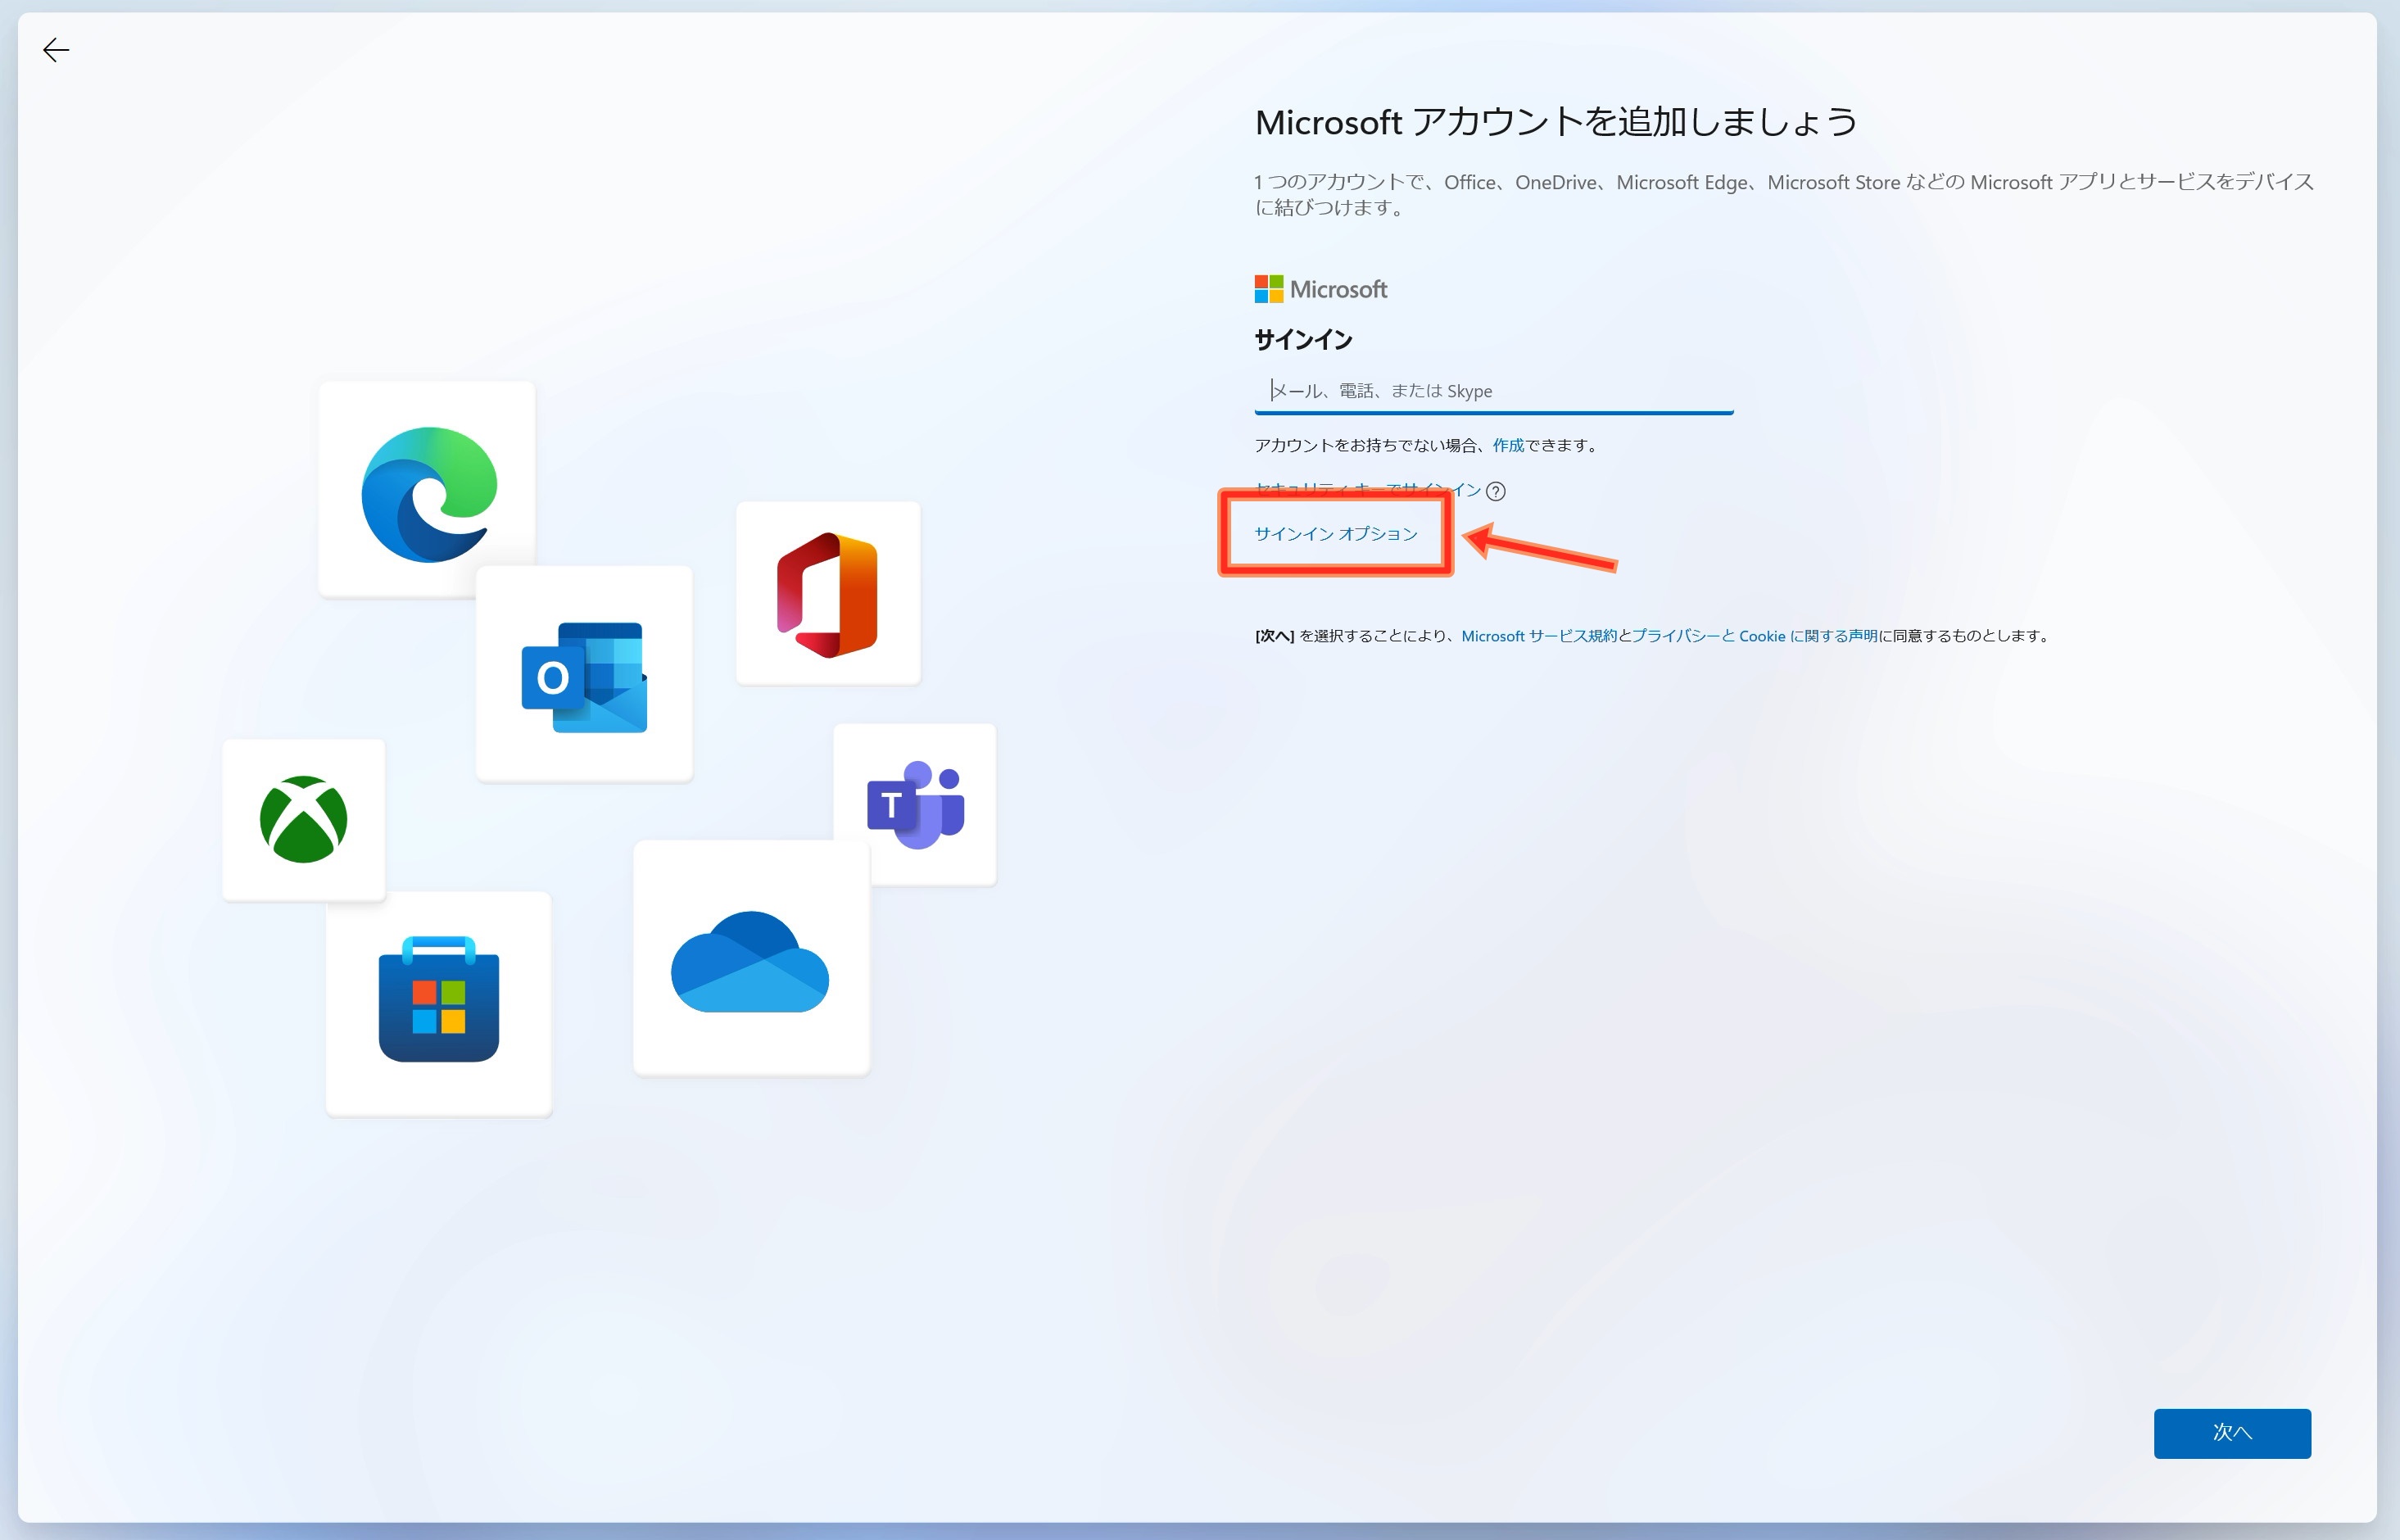2400x1540 pixels.
Task: Click the 作成 link to create account
Action: click(x=1508, y=446)
